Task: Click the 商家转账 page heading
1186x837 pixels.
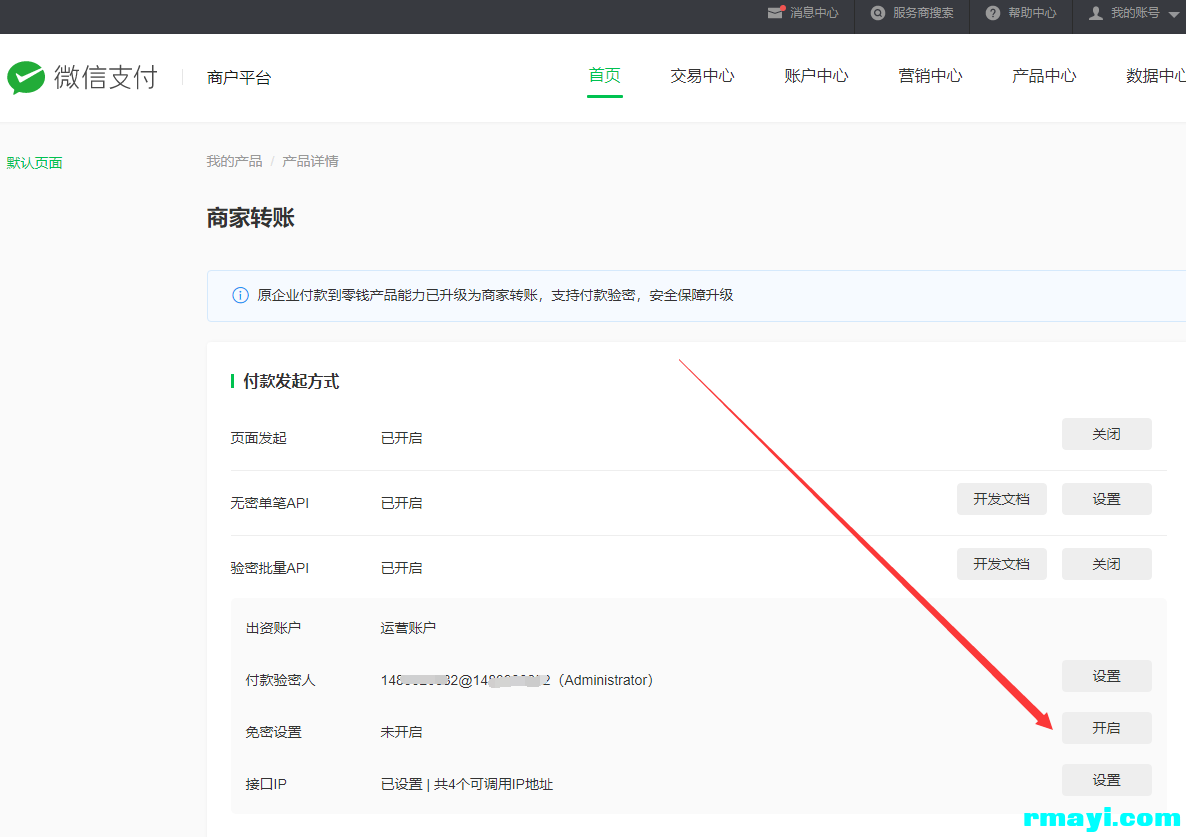Action: tap(250, 218)
